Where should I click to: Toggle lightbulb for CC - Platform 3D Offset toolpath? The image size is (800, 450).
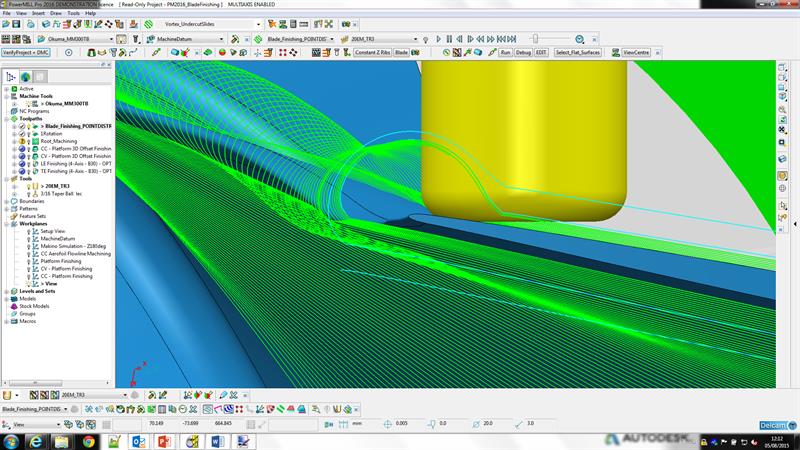click(x=29, y=149)
